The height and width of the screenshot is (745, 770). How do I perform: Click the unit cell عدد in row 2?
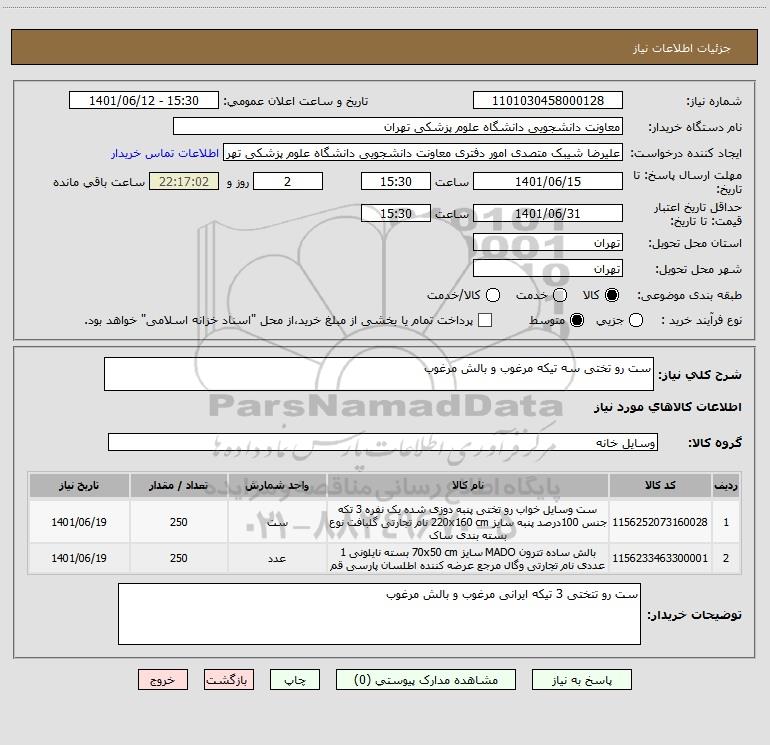pos(277,558)
